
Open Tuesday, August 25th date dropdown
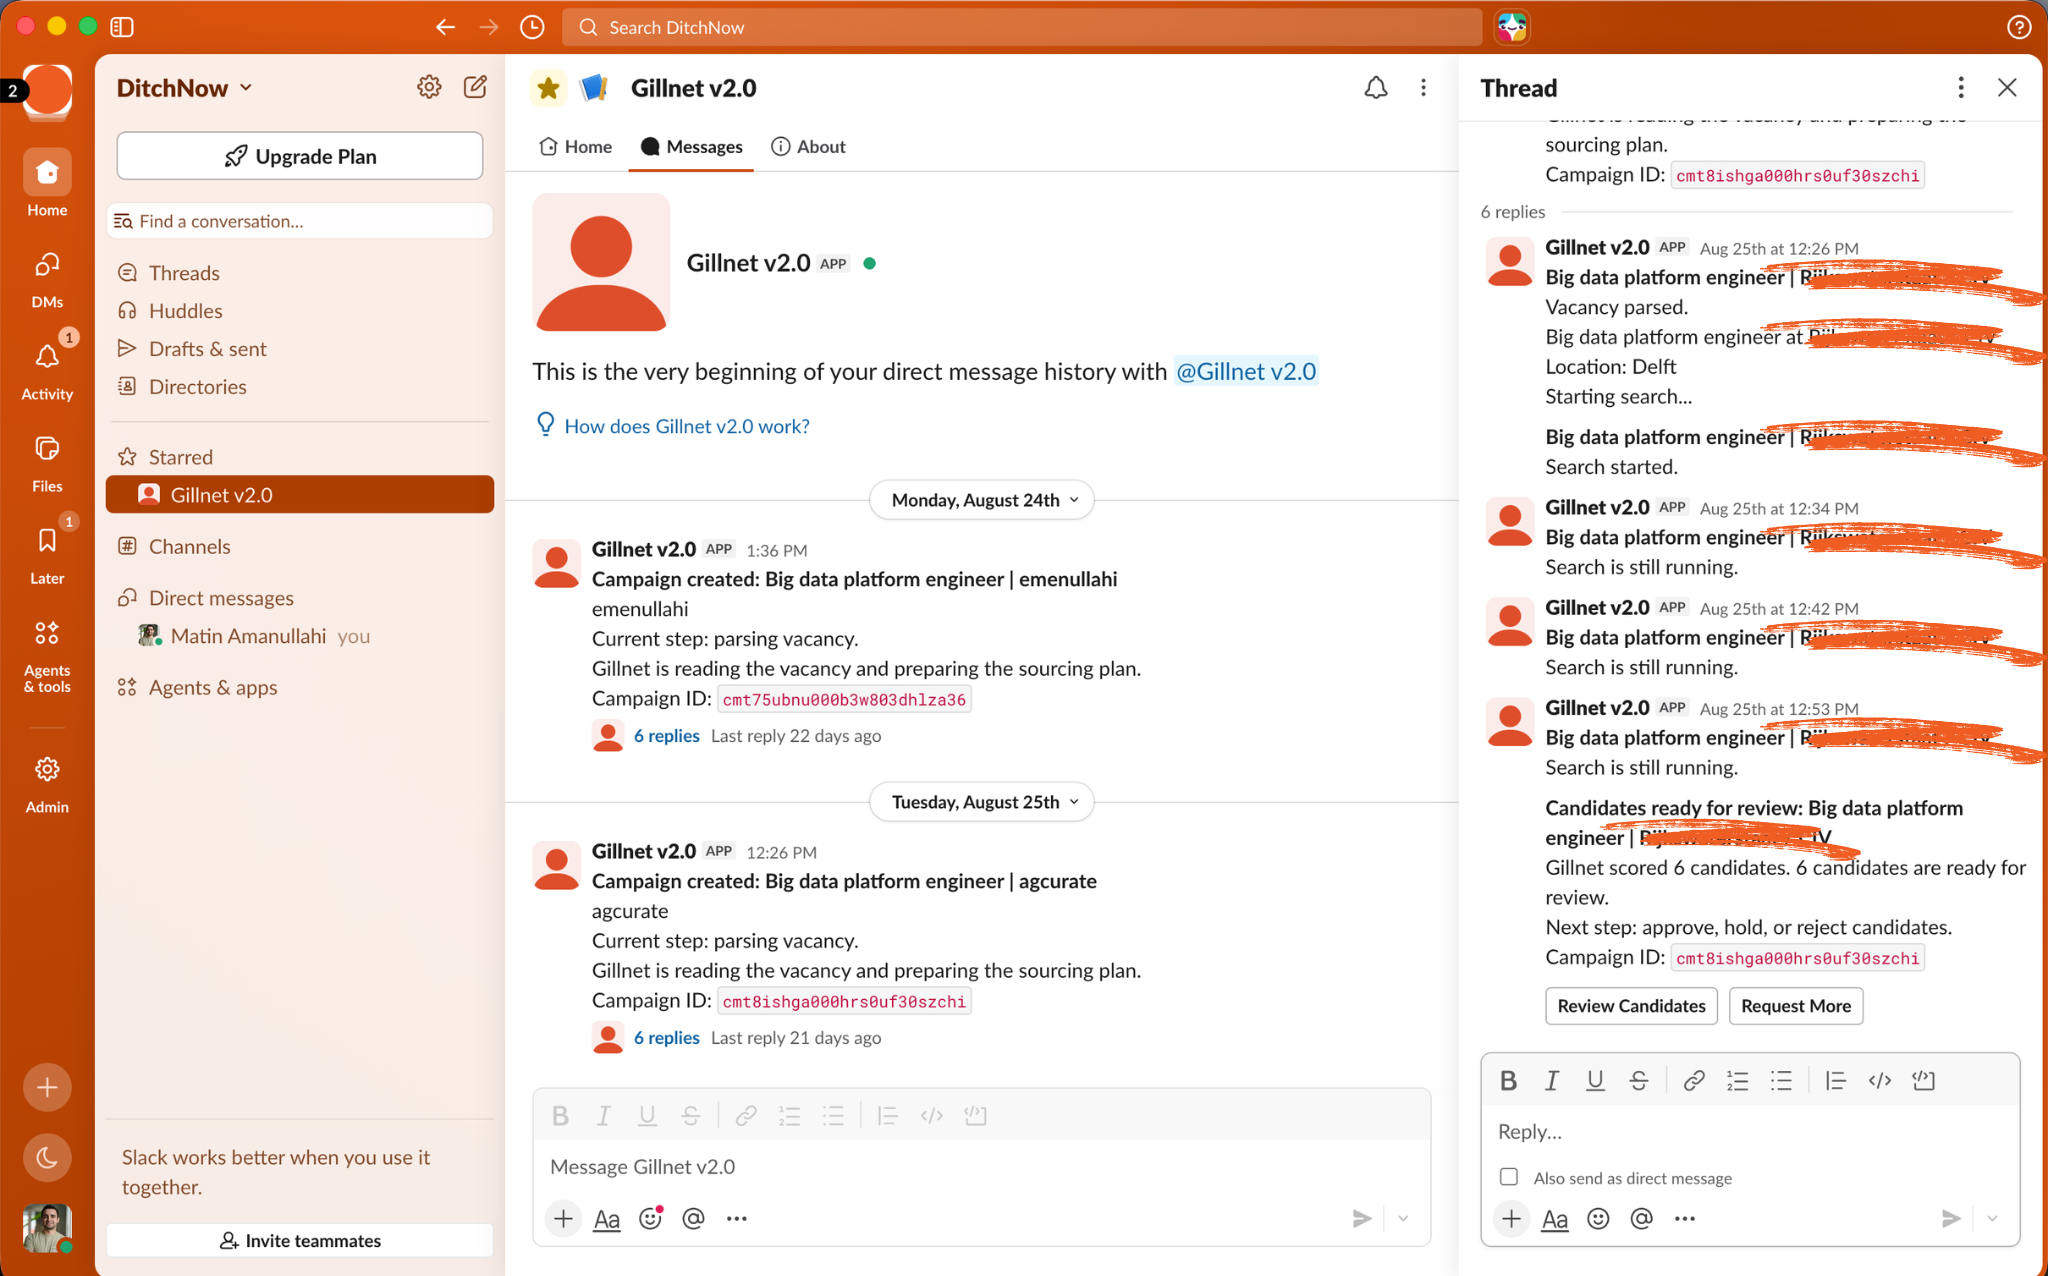[983, 802]
